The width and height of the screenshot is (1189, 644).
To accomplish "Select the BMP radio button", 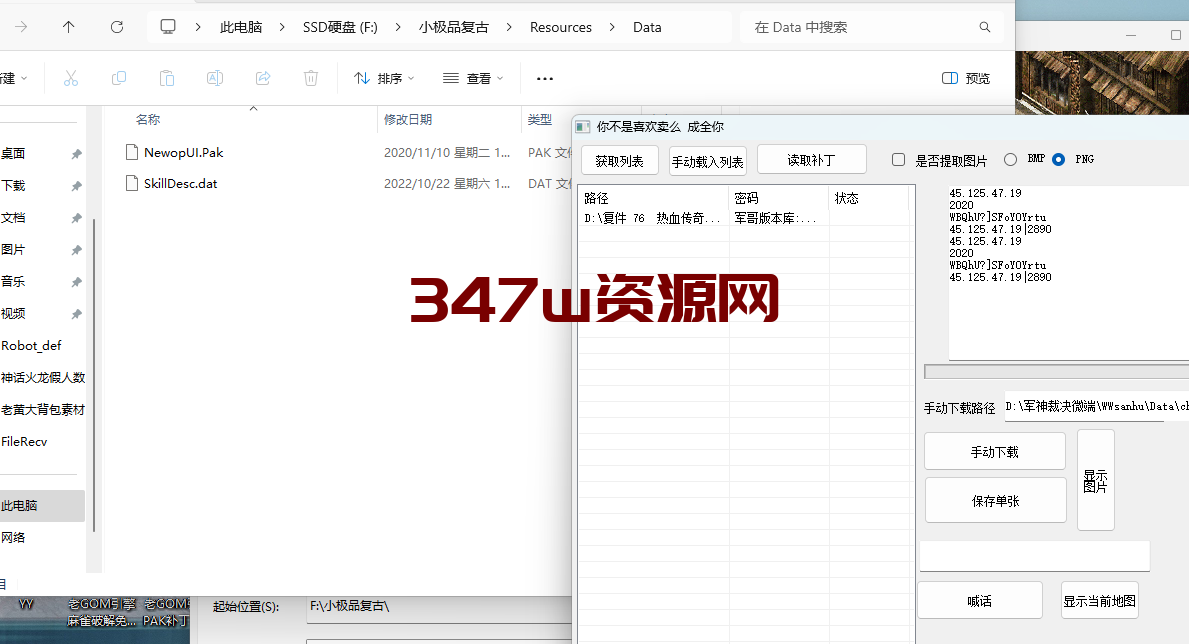I will point(1010,159).
